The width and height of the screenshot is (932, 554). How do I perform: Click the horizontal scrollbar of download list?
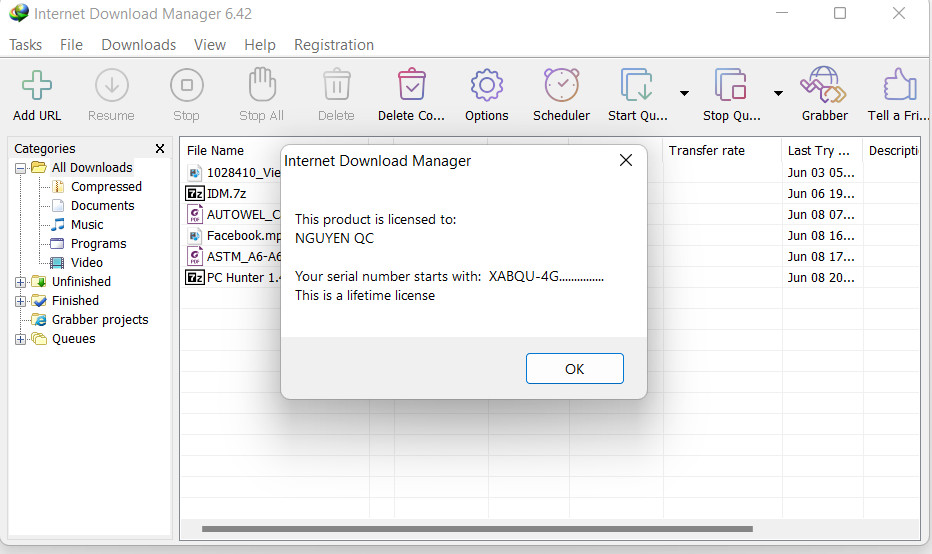(x=477, y=528)
